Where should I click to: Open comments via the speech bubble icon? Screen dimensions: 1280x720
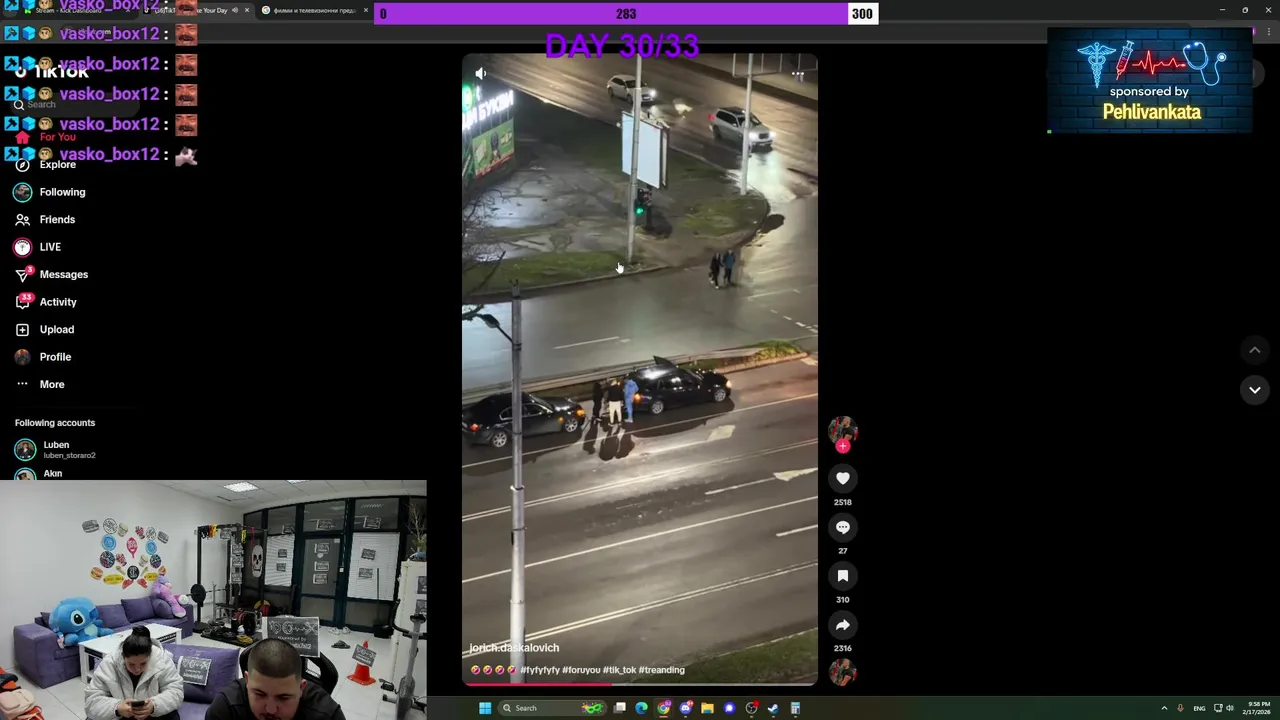coord(843,528)
